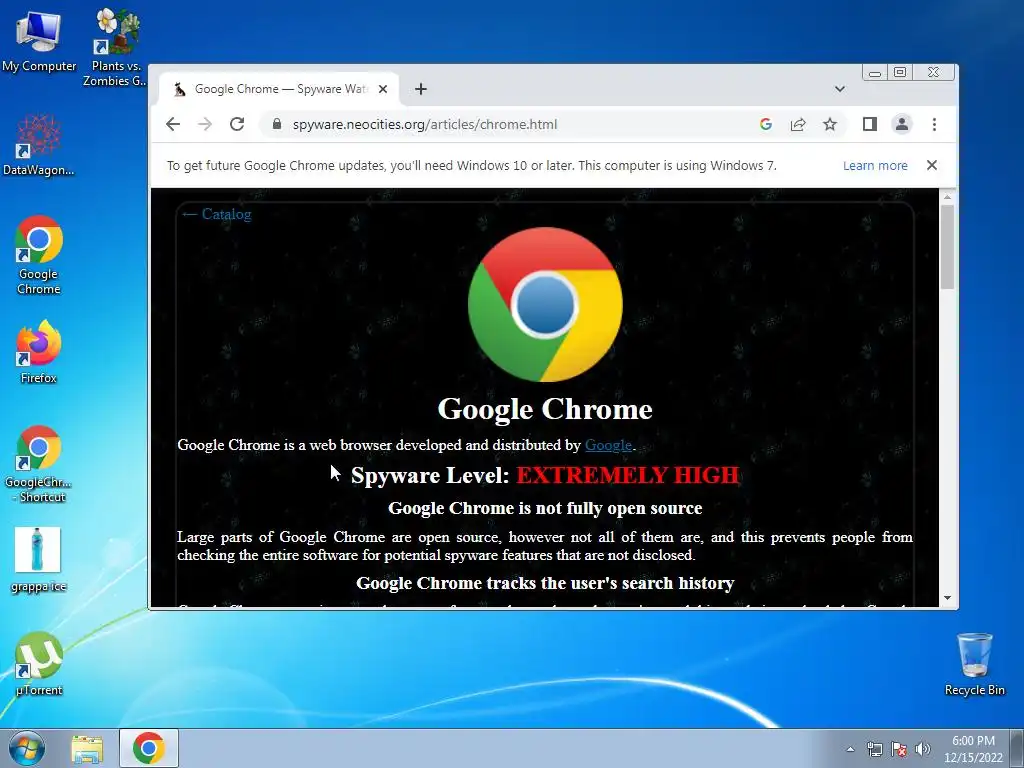Share this page using the share icon
The width and height of the screenshot is (1024, 768).
tap(797, 124)
